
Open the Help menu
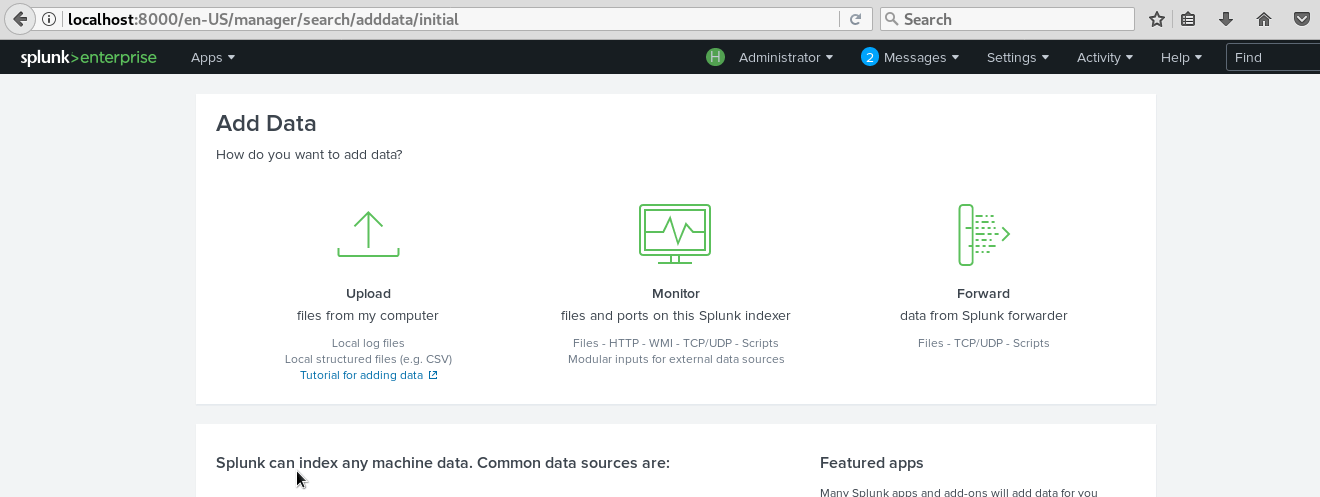pos(1182,57)
